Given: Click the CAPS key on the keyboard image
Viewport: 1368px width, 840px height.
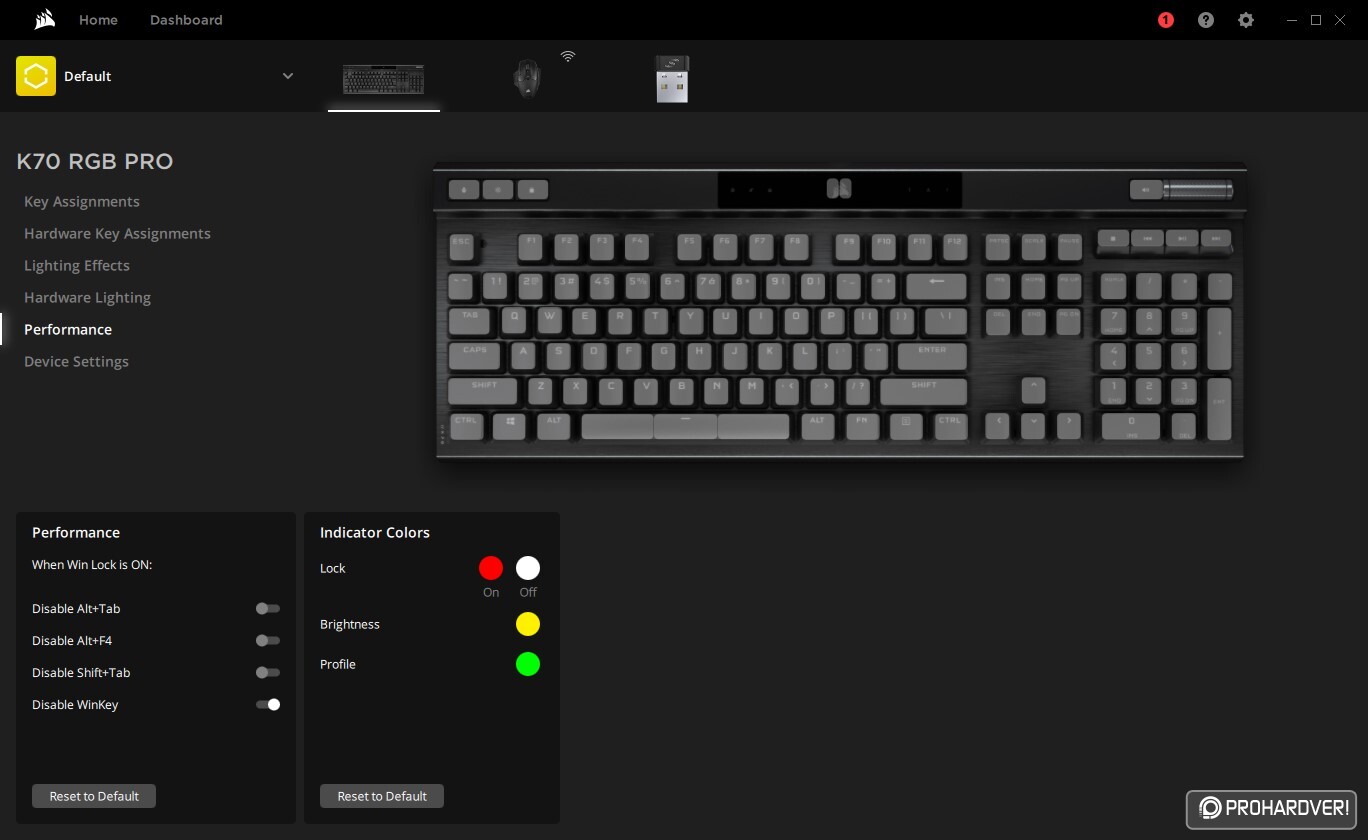Looking at the screenshot, I should click(475, 355).
